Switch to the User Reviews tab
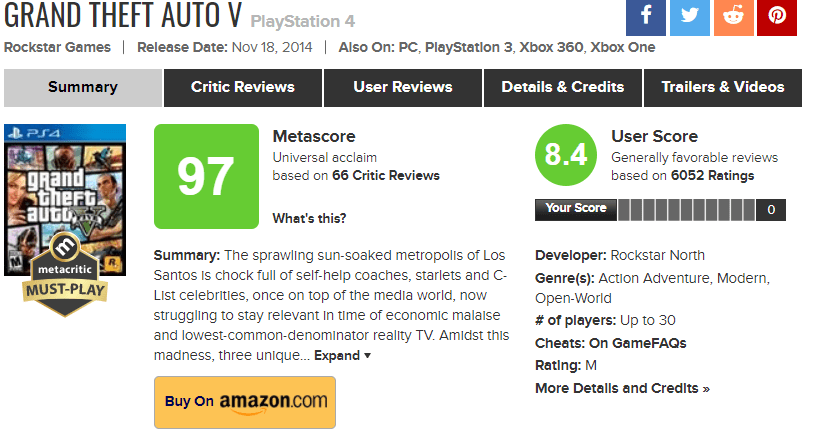This screenshot has height=430, width=814. pos(402,87)
